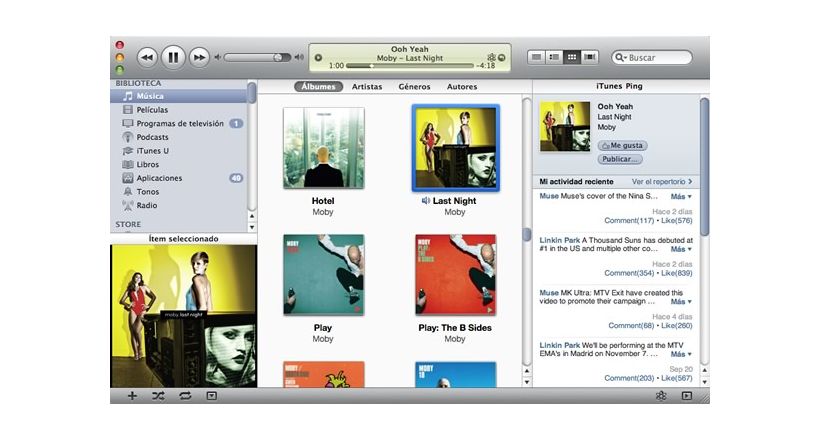820x440 pixels.
Task: Select the Last Night album cover
Action: 455,148
